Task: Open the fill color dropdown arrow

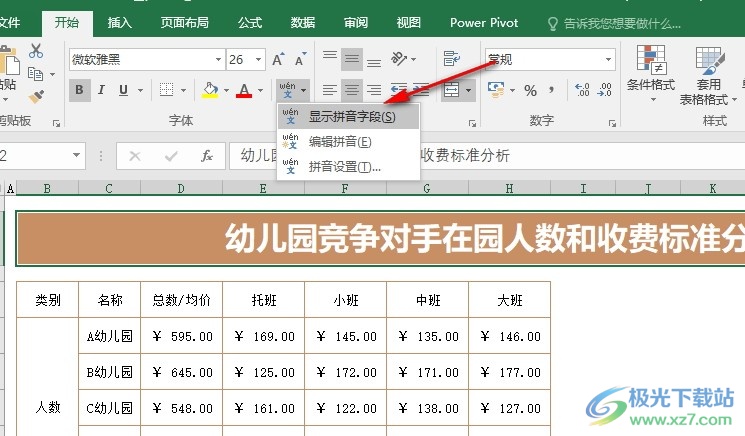Action: (x=226, y=90)
